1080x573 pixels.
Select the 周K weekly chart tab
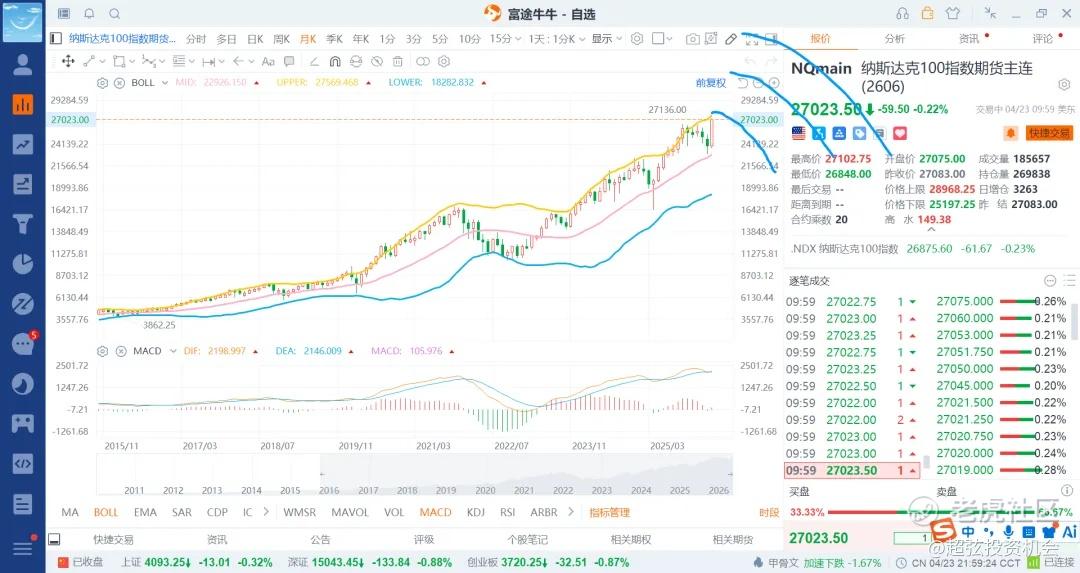tap(281, 39)
